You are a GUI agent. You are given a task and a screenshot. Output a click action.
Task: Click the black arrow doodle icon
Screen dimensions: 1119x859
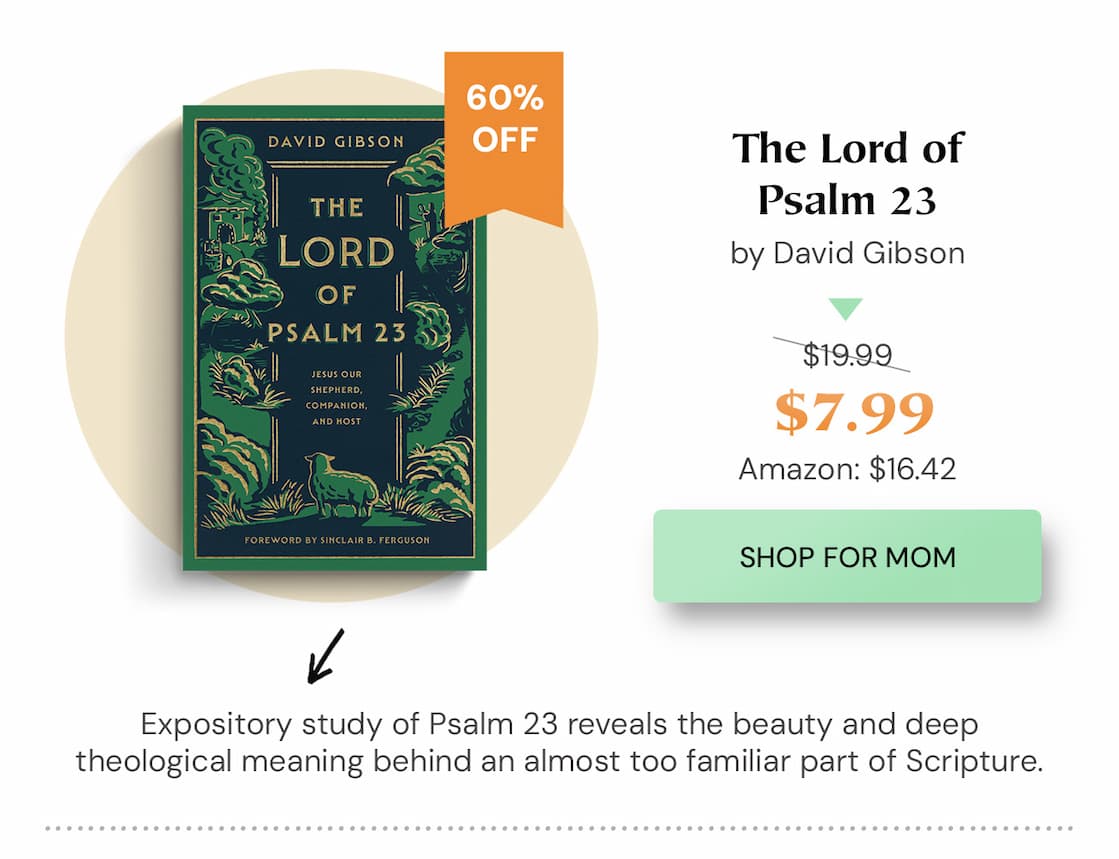coord(326,655)
